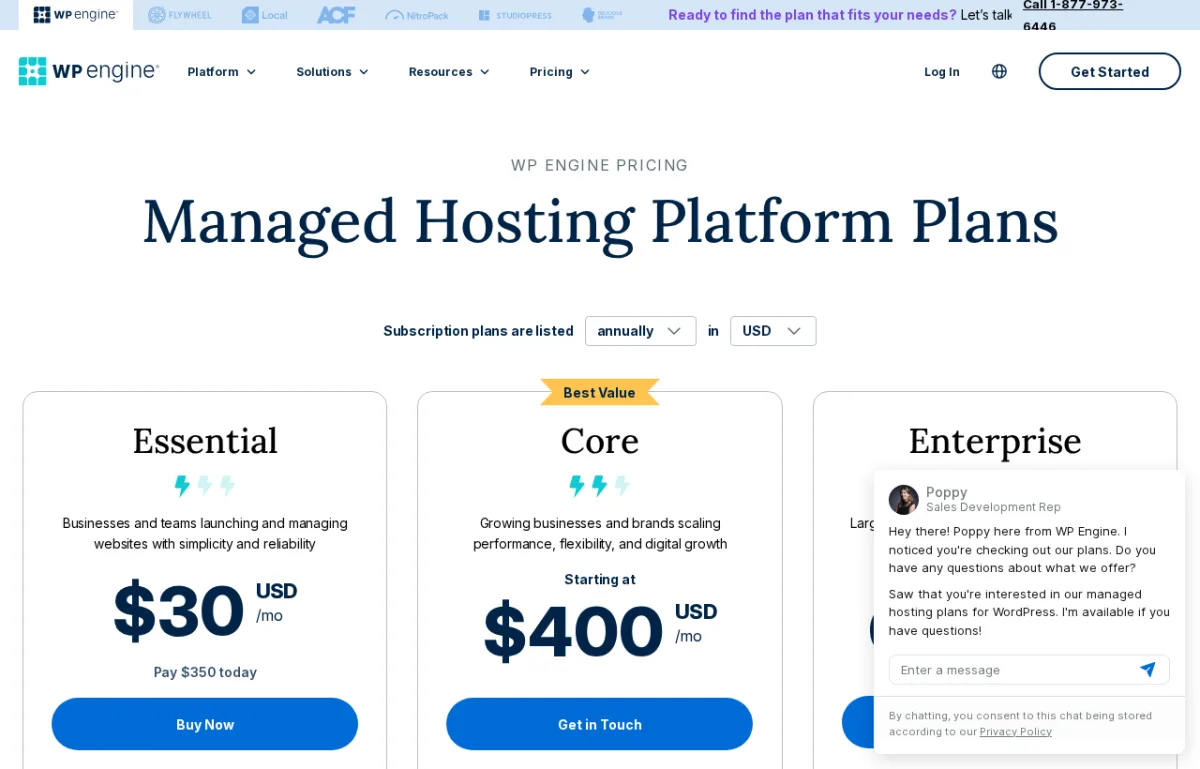Click the WP Engine logo in navigation
Image resolution: width=1200 pixels, height=769 pixels.
[x=89, y=71]
